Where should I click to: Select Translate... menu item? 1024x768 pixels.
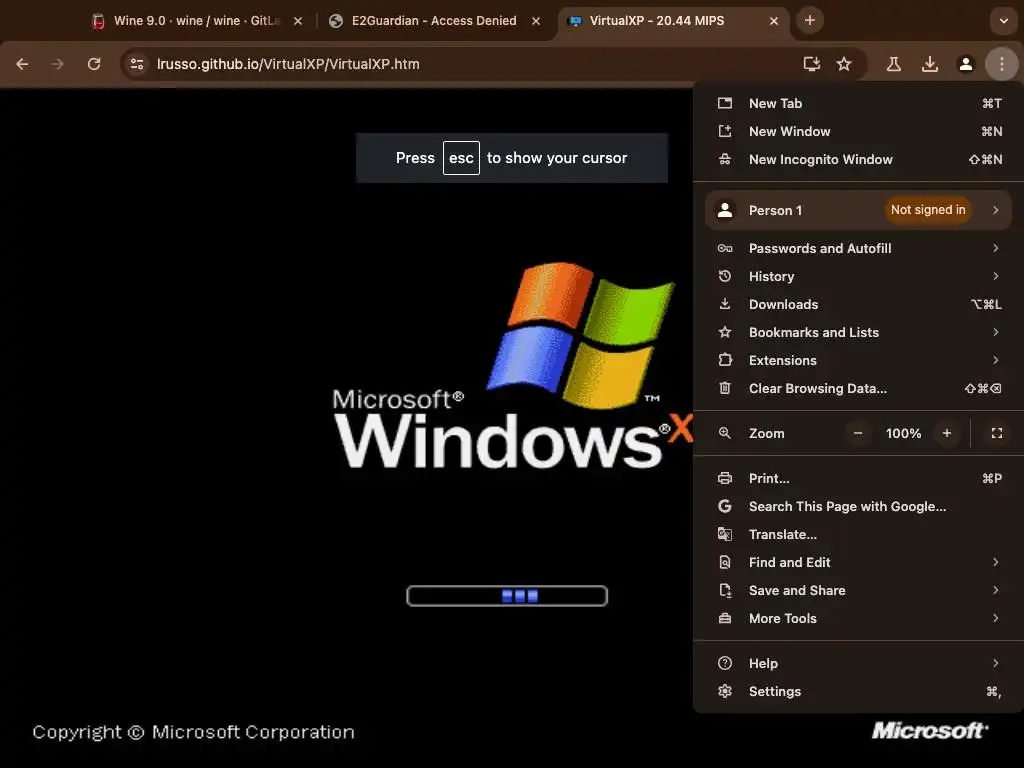[x=859, y=535]
